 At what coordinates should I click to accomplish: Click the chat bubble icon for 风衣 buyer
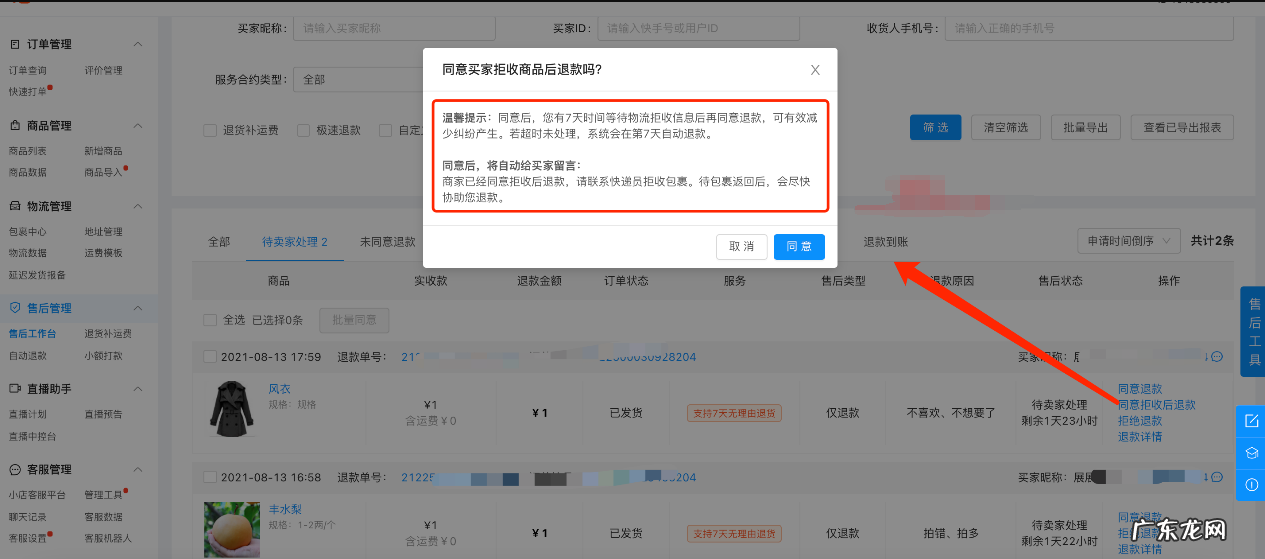(x=1217, y=357)
